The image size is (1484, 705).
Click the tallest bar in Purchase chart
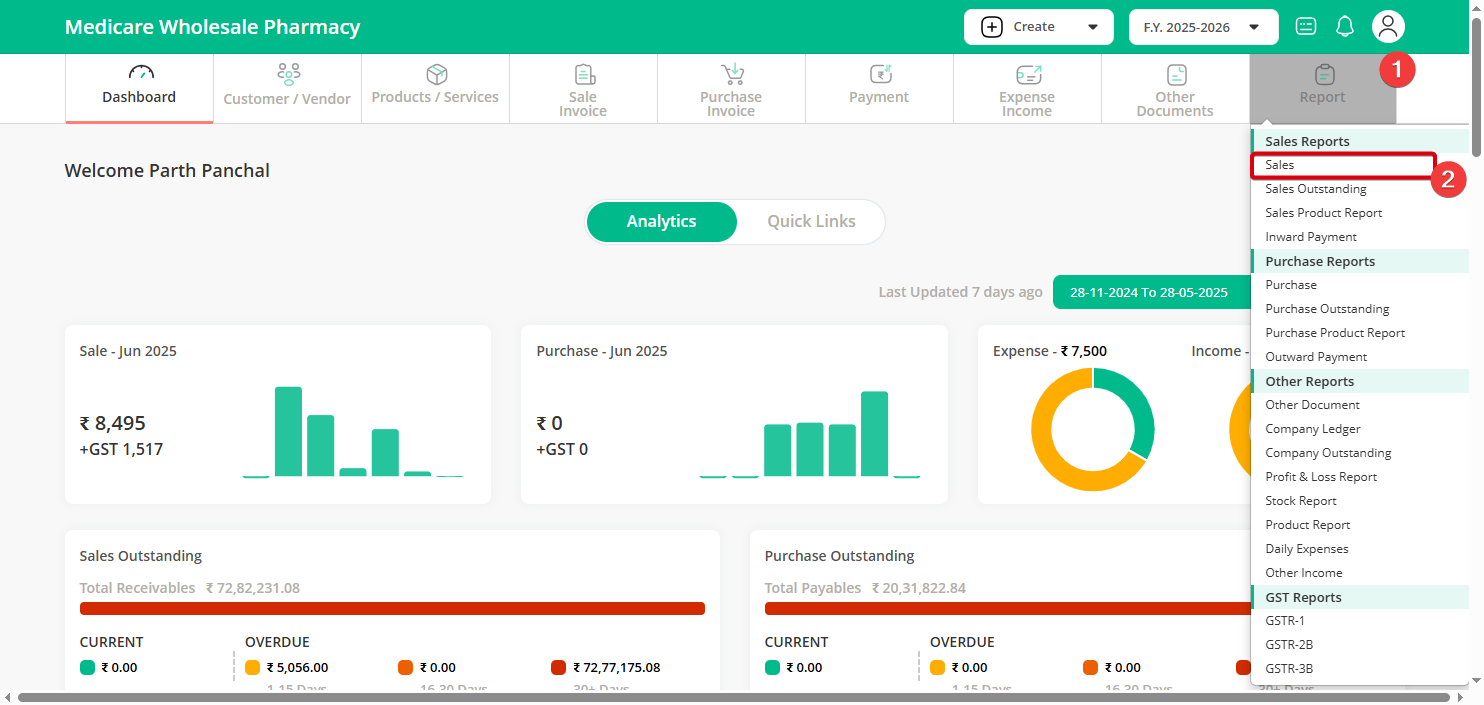point(874,433)
